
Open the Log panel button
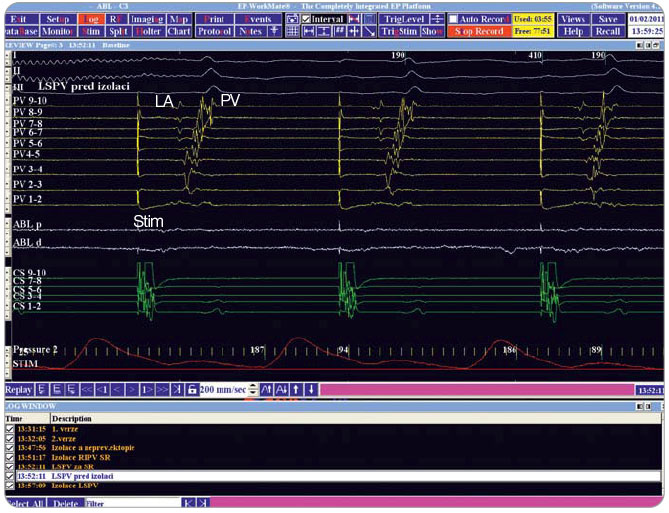tap(91, 19)
